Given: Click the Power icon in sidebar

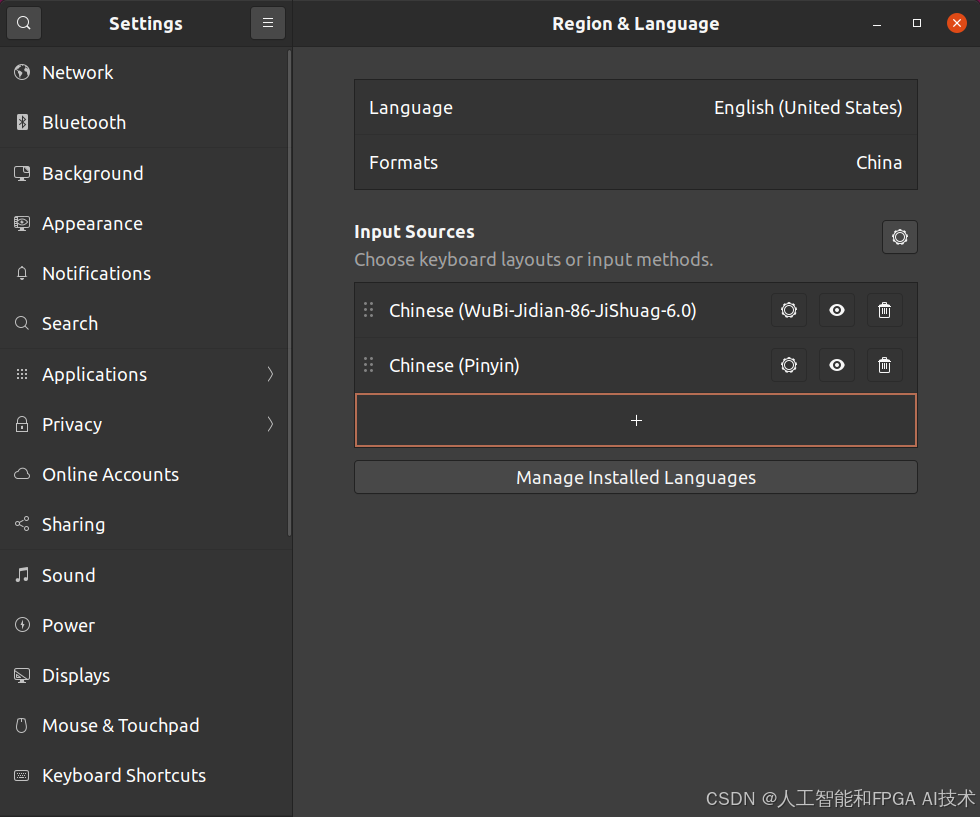Looking at the screenshot, I should pyautogui.click(x=22, y=624).
